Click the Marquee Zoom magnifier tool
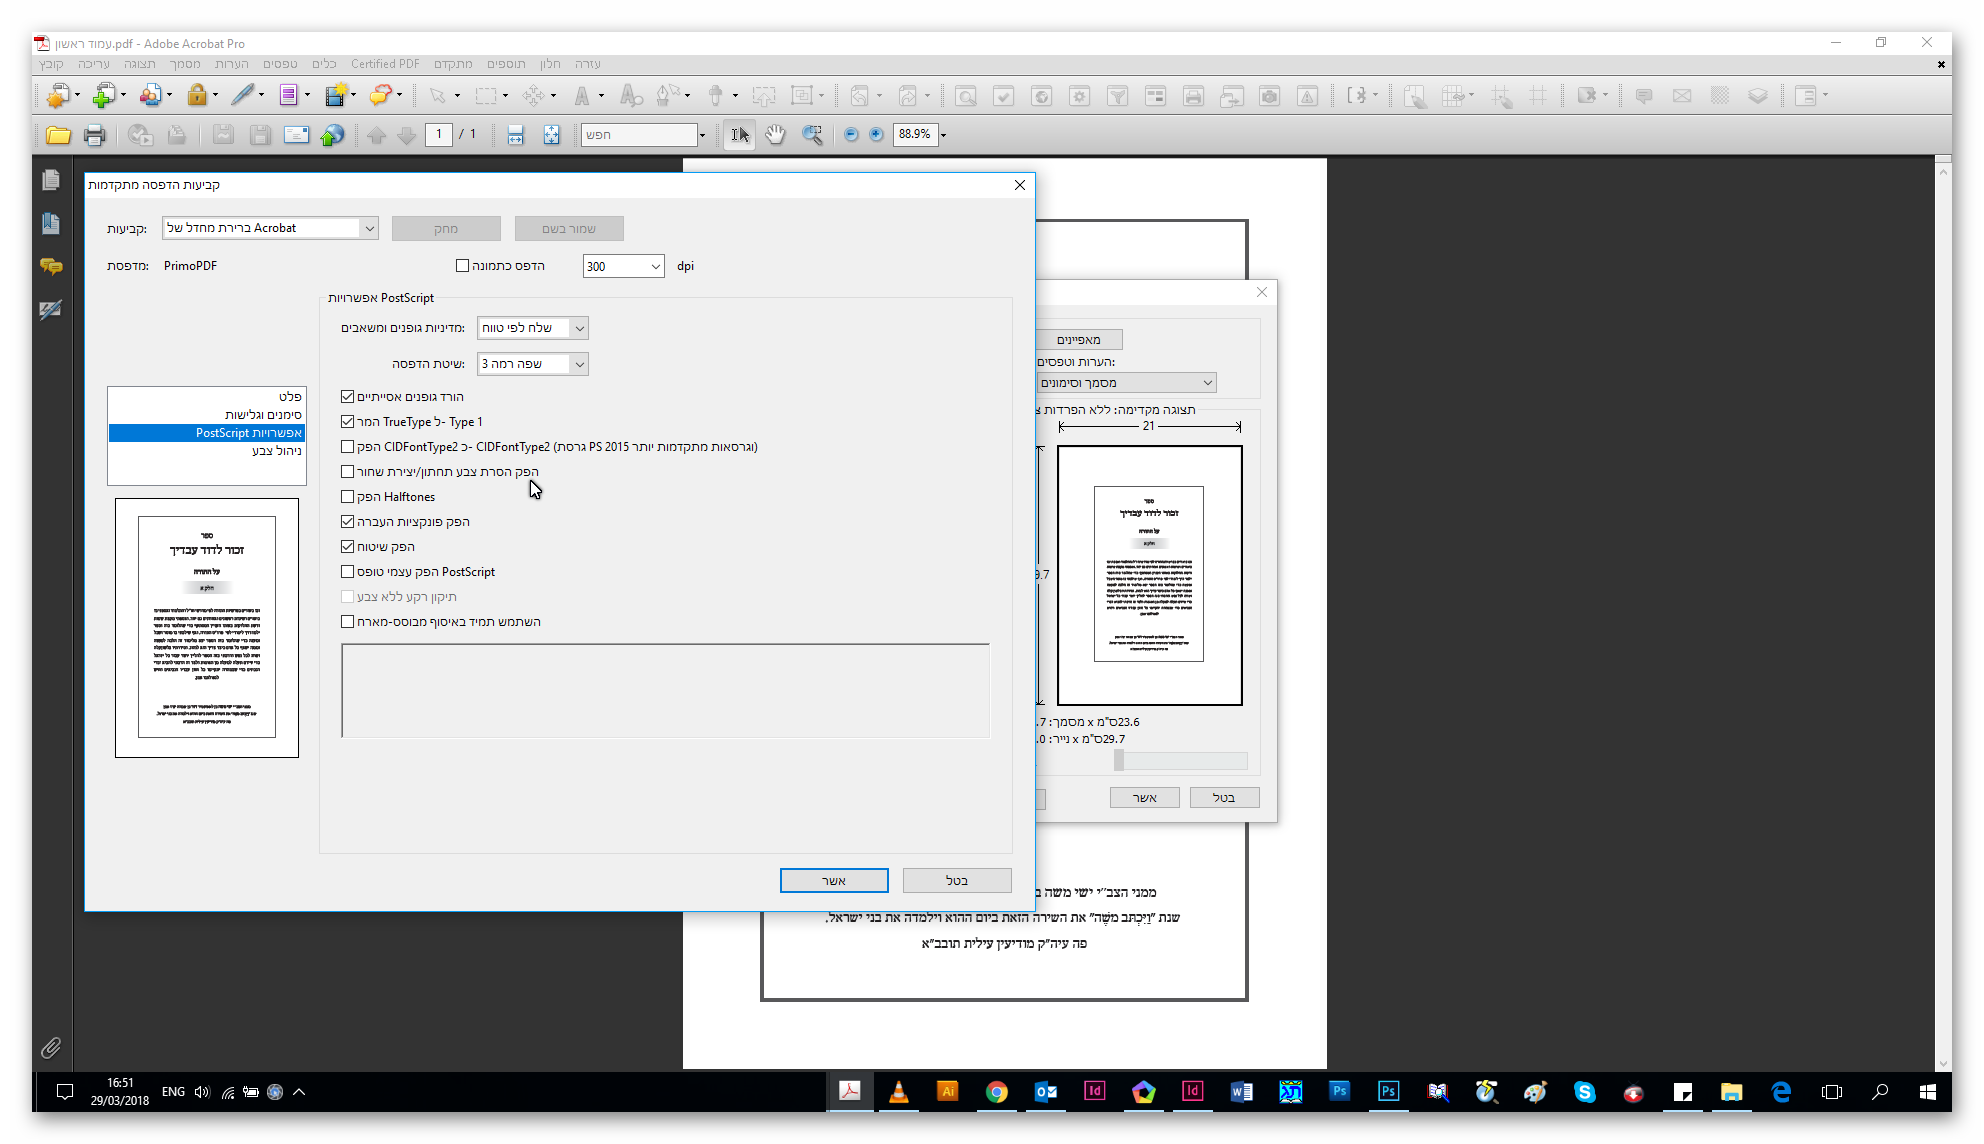 click(x=812, y=135)
